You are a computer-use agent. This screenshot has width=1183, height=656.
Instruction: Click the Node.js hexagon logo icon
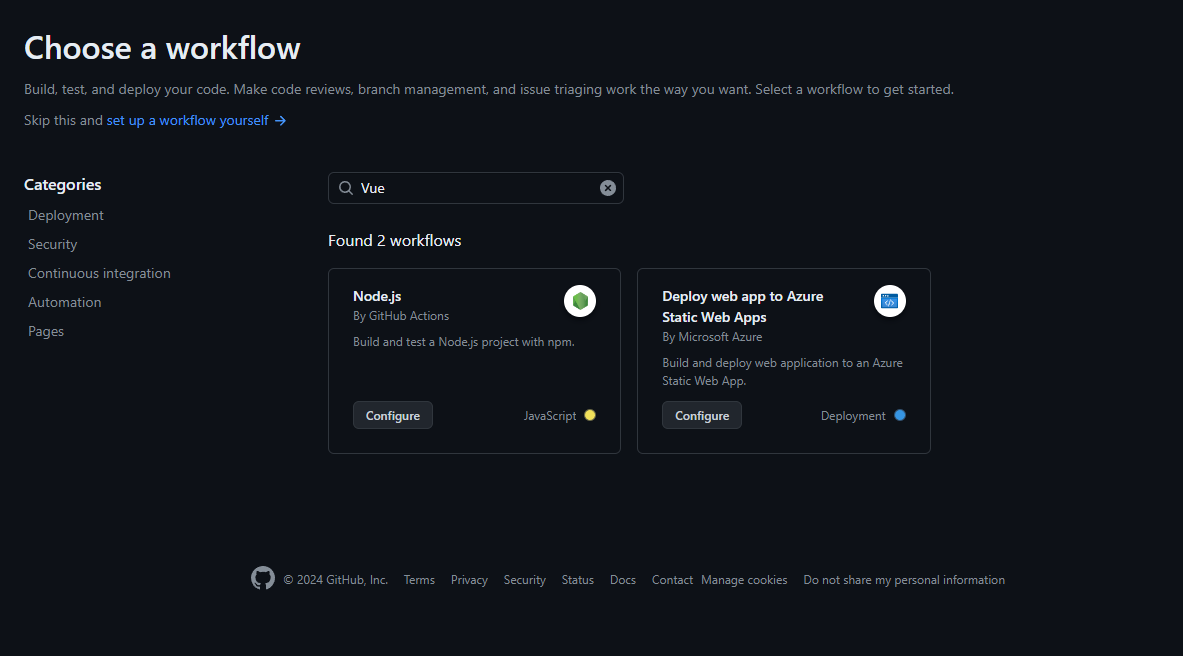579,301
